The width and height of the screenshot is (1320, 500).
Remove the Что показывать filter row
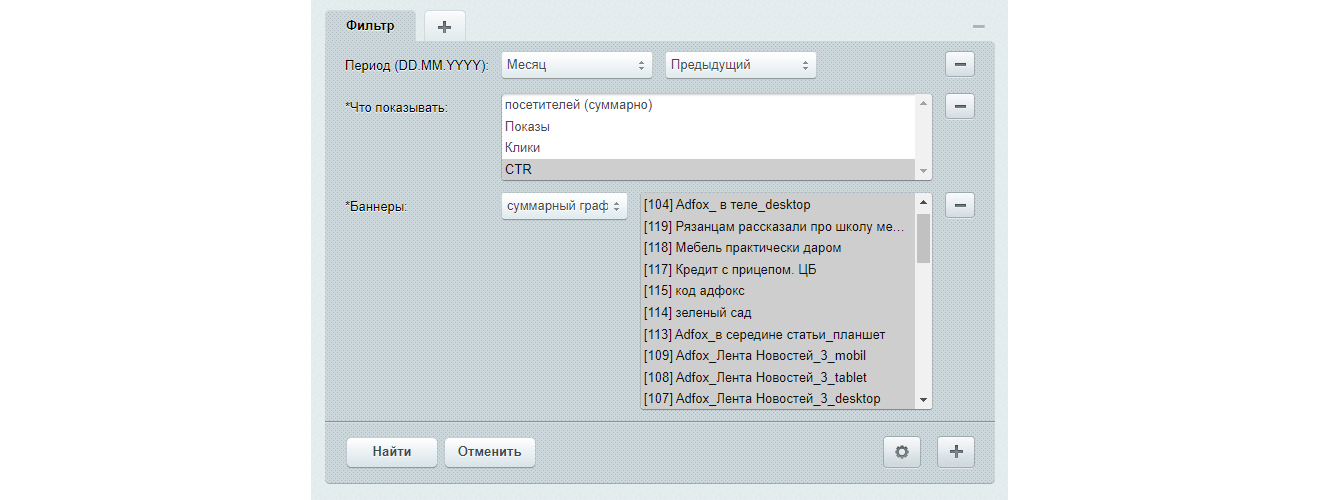(x=960, y=105)
